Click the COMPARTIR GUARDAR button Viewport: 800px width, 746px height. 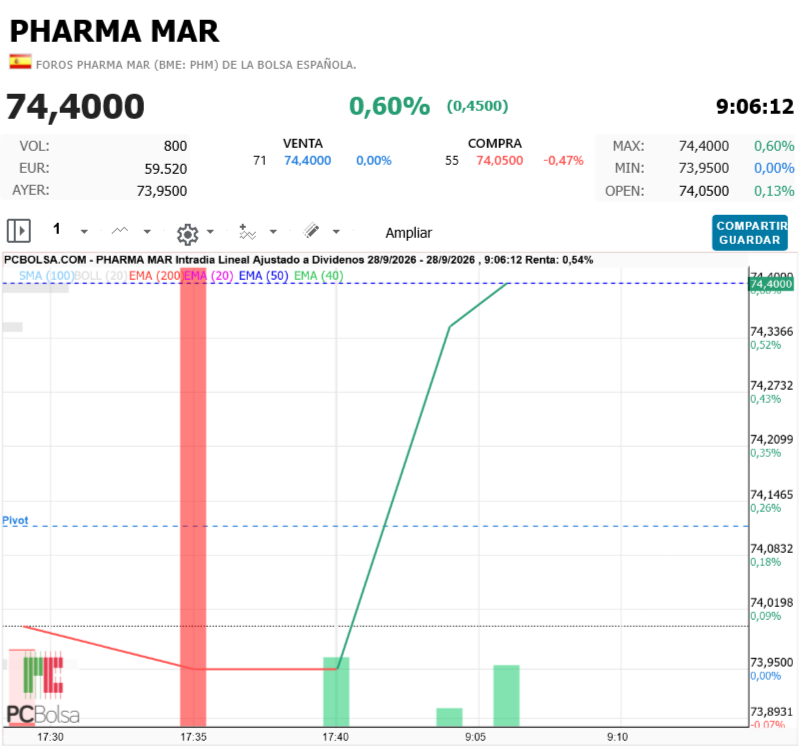[750, 233]
